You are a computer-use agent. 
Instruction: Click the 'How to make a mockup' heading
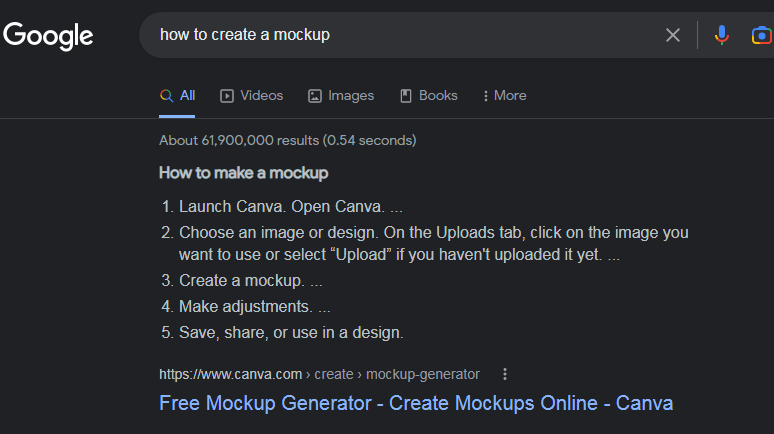click(243, 173)
